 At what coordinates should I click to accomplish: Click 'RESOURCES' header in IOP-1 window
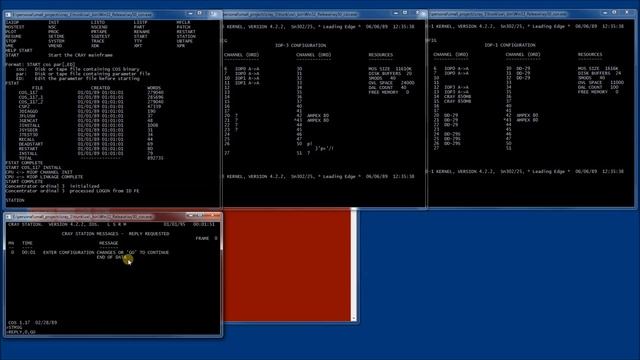590,54
